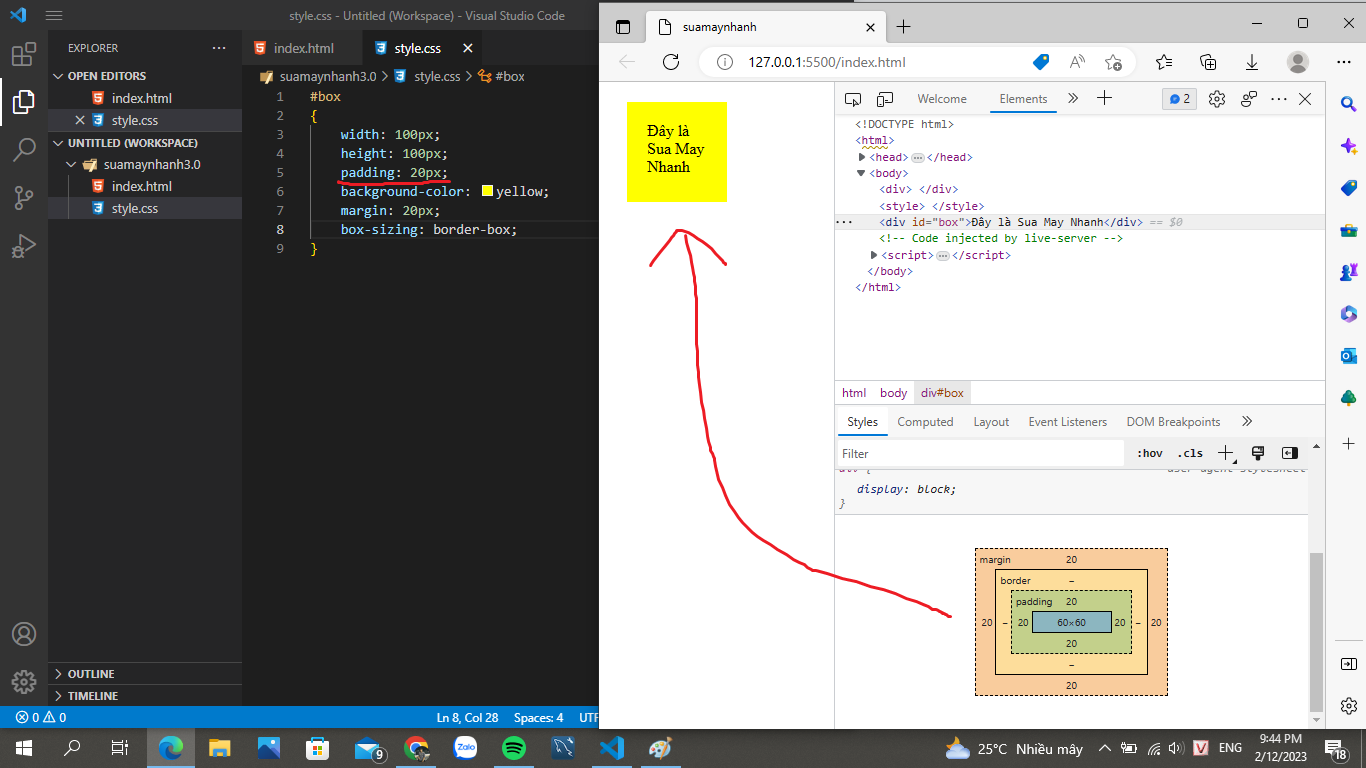Image resolution: width=1366 pixels, height=768 pixels.
Task: Activate Read aloud in address bar
Action: 1077,62
